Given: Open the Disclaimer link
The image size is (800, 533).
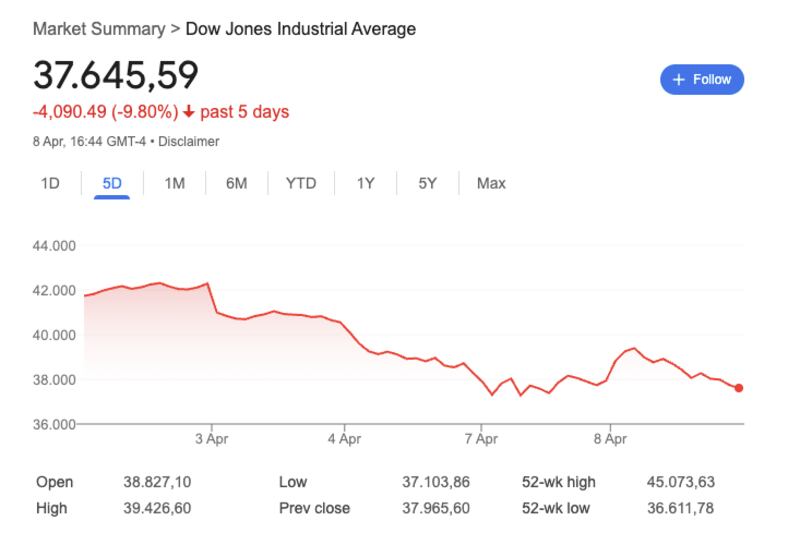Looking at the screenshot, I should (188, 142).
